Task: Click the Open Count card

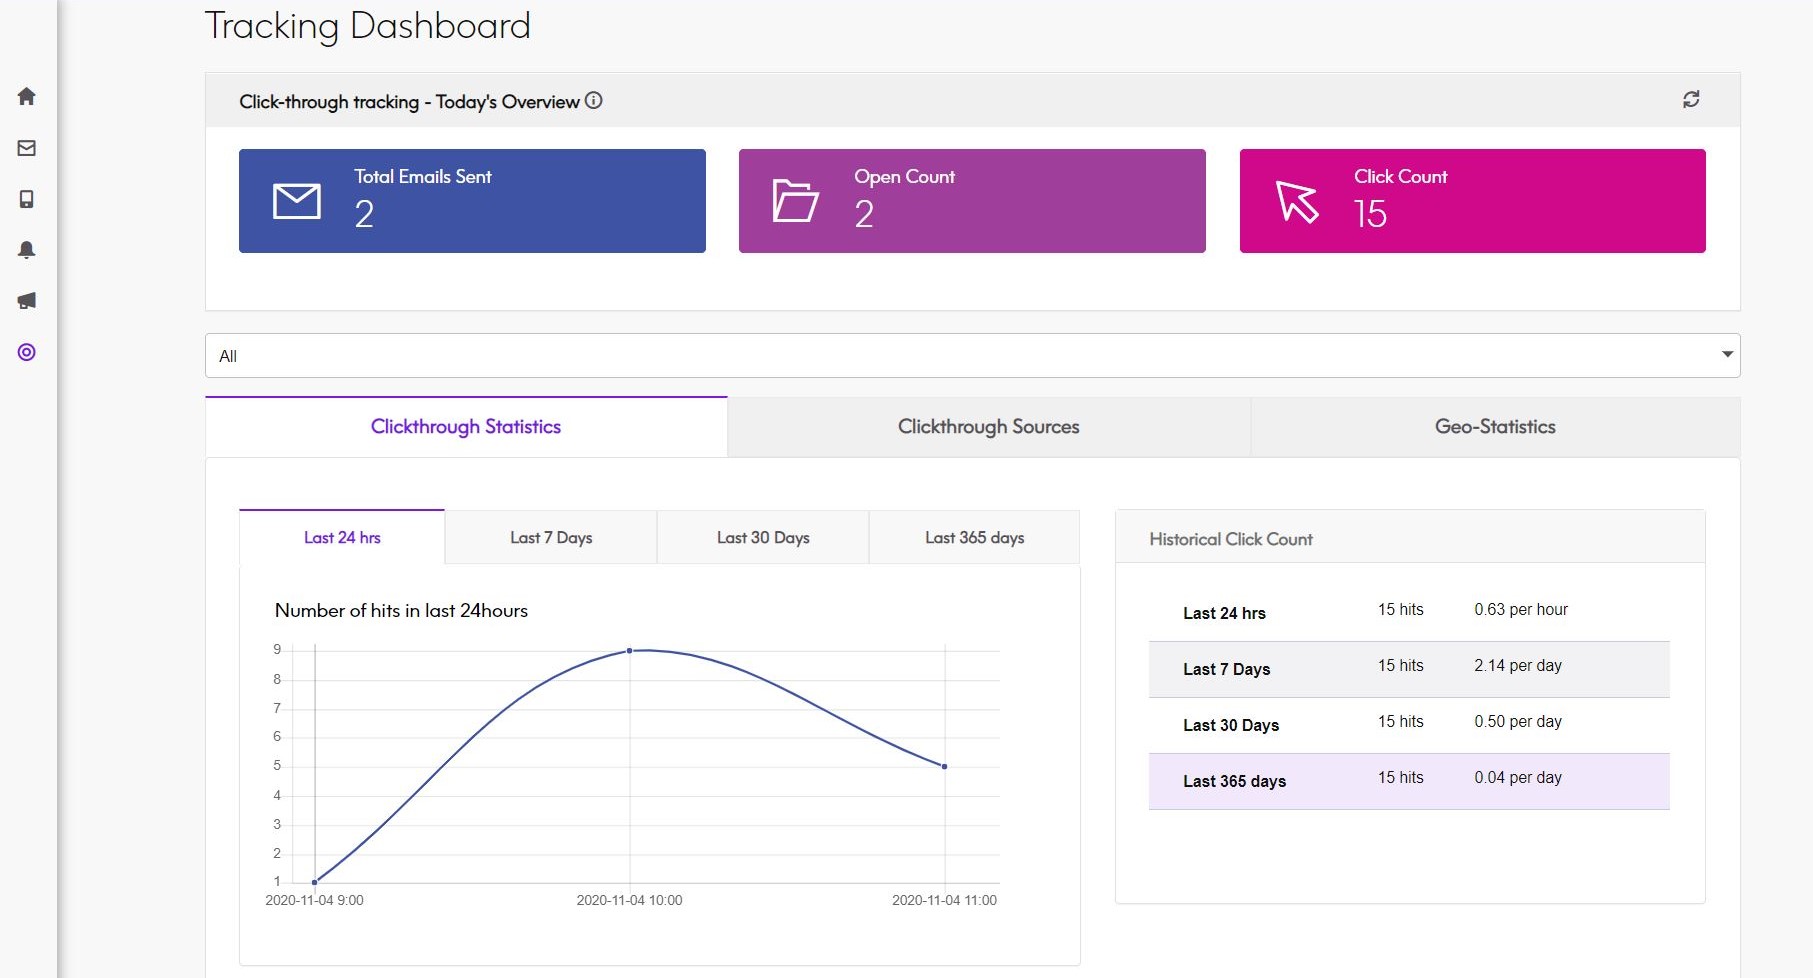Action: (972, 201)
